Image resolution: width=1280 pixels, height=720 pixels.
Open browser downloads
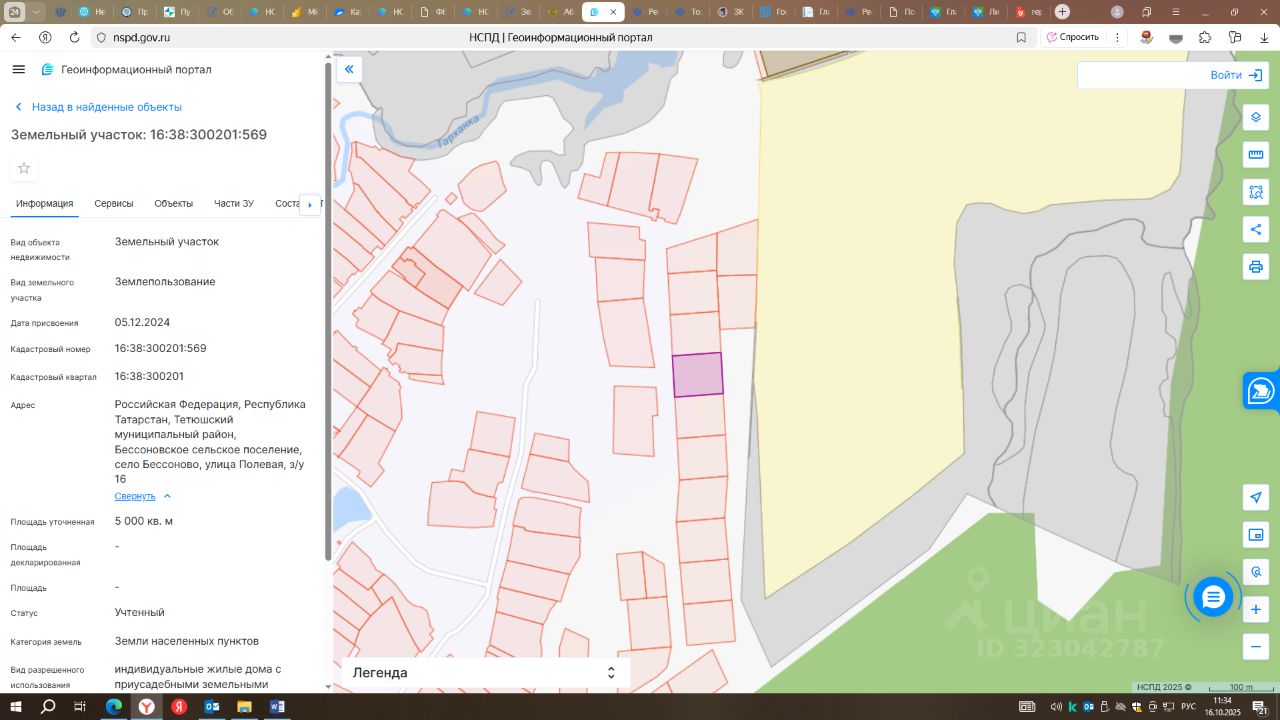1264,37
